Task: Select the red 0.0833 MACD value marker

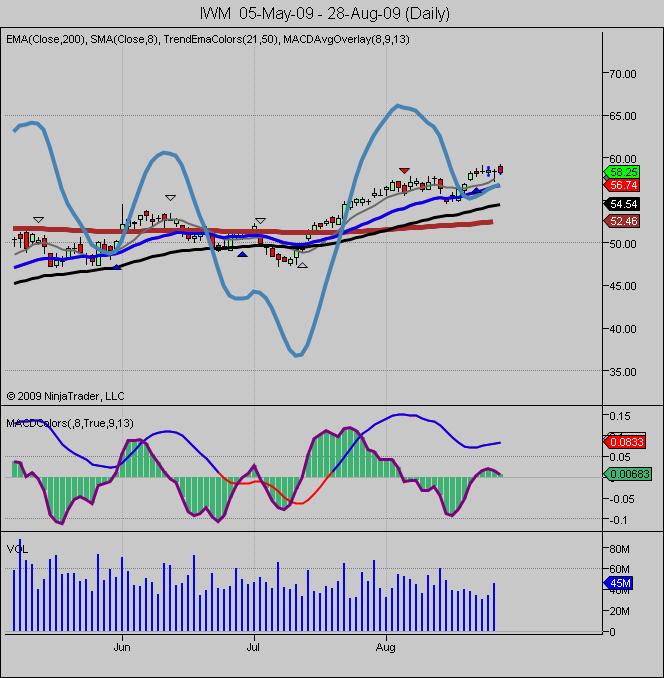Action: pos(625,442)
